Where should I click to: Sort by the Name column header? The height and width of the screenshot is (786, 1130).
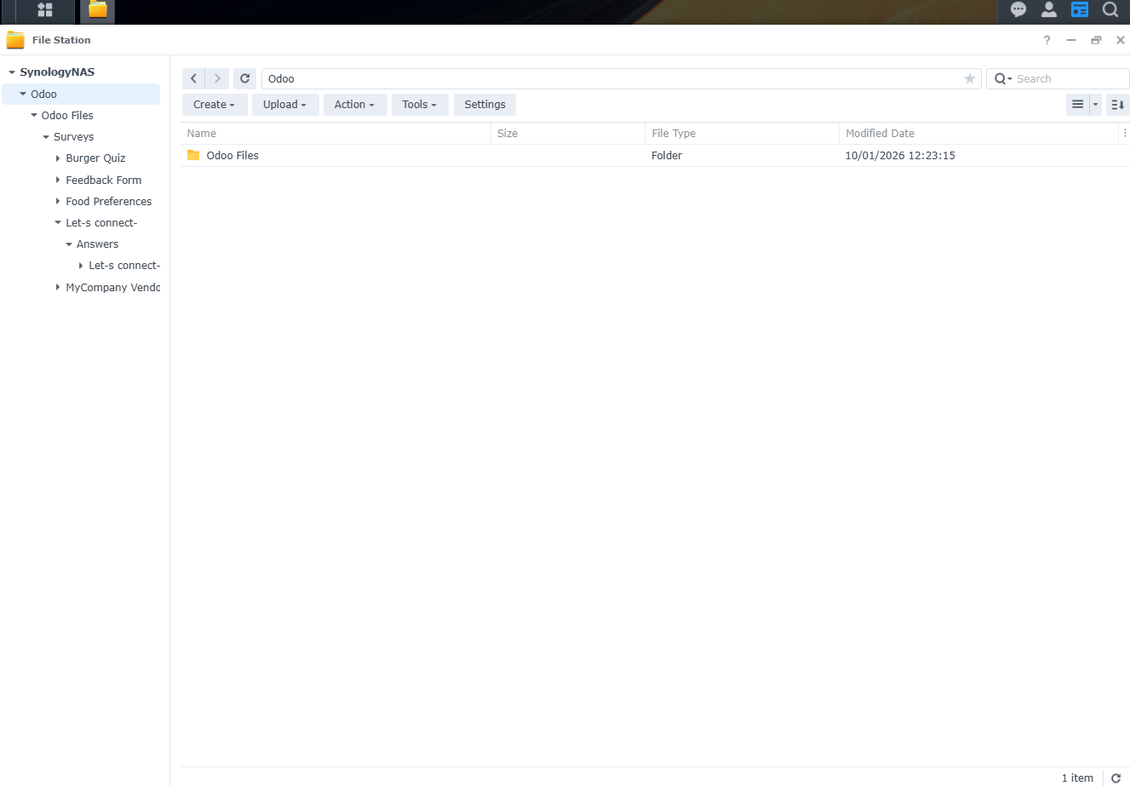[336, 133]
